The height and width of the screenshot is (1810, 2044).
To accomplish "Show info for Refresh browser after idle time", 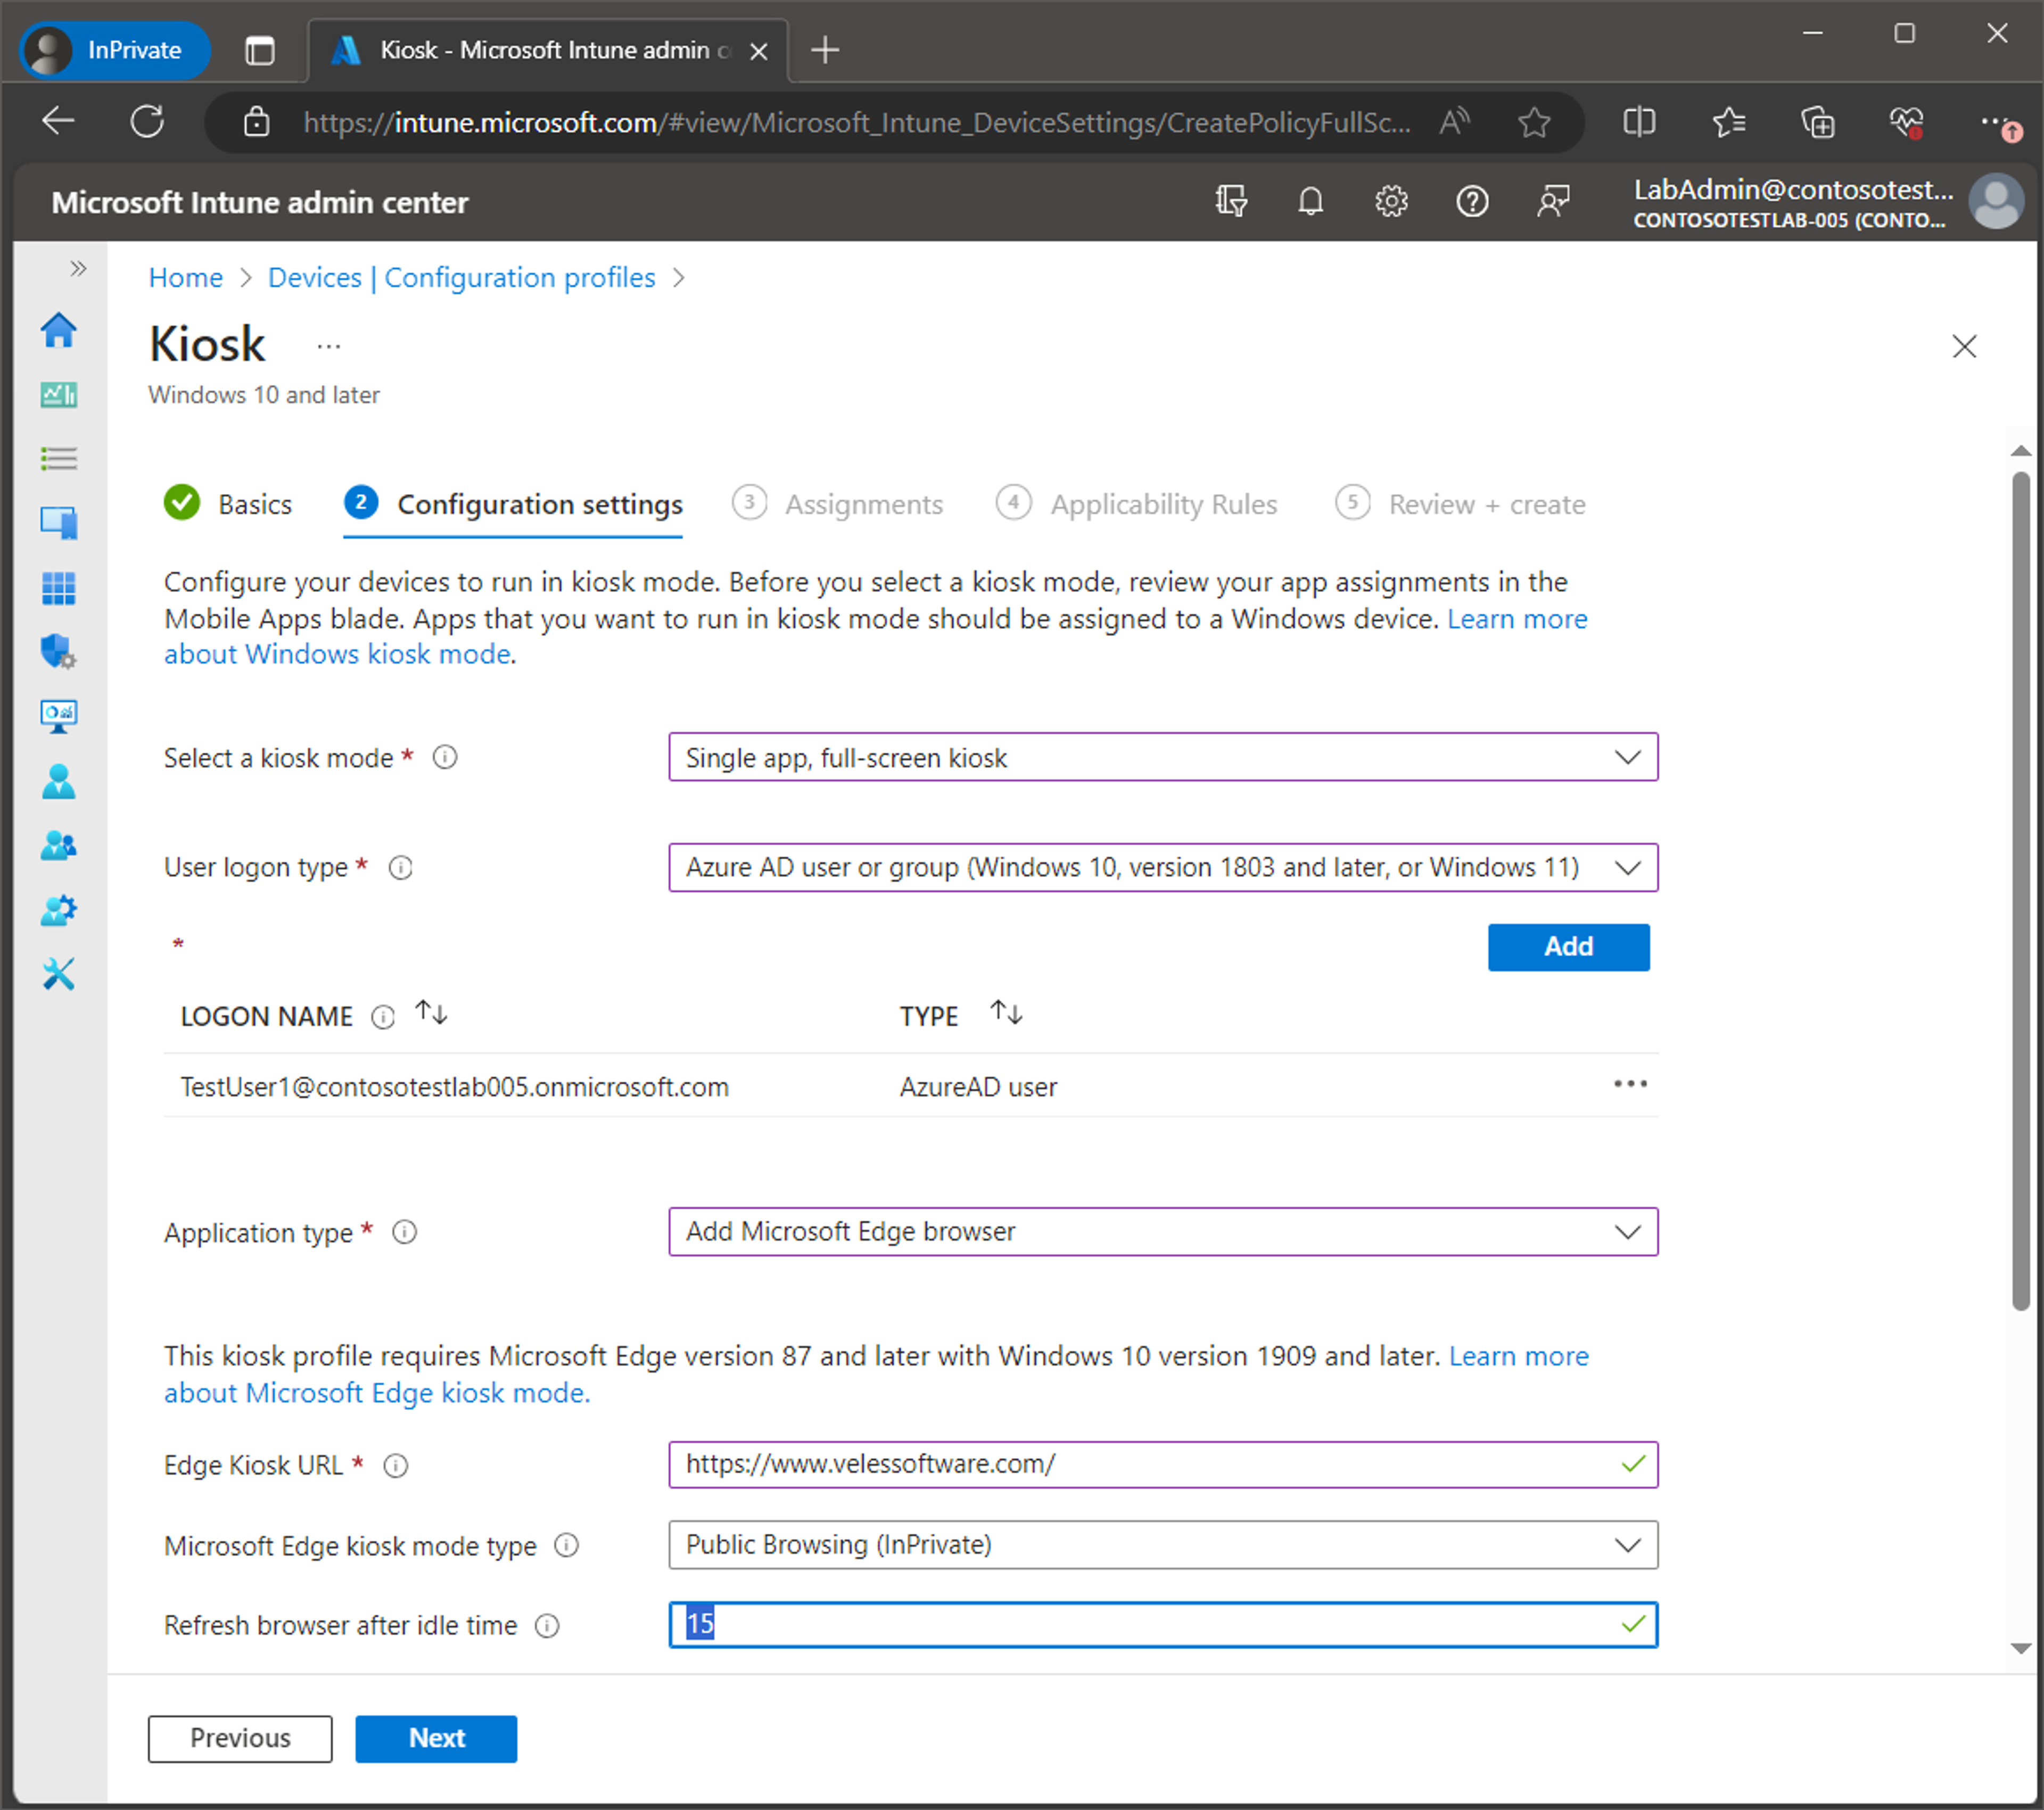I will (x=547, y=1625).
